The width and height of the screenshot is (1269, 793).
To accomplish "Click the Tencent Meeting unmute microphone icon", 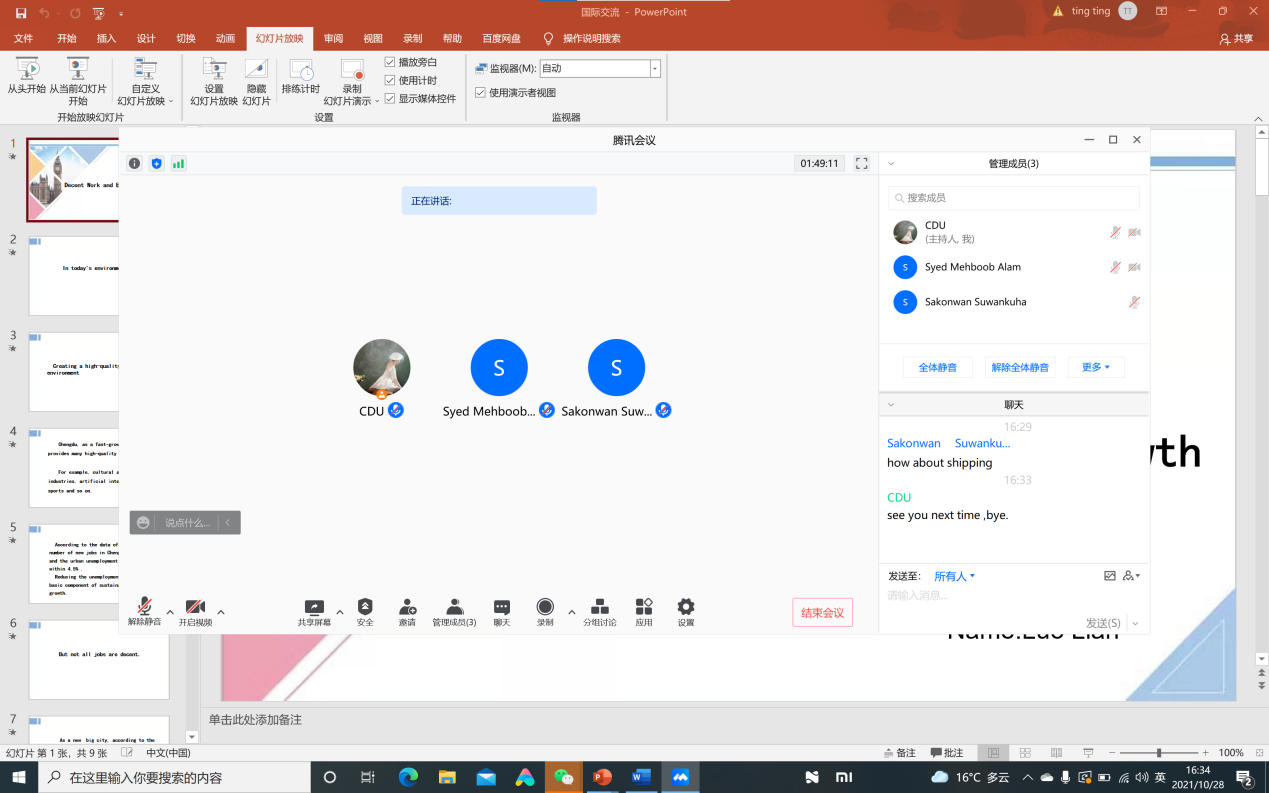I will coord(144,606).
